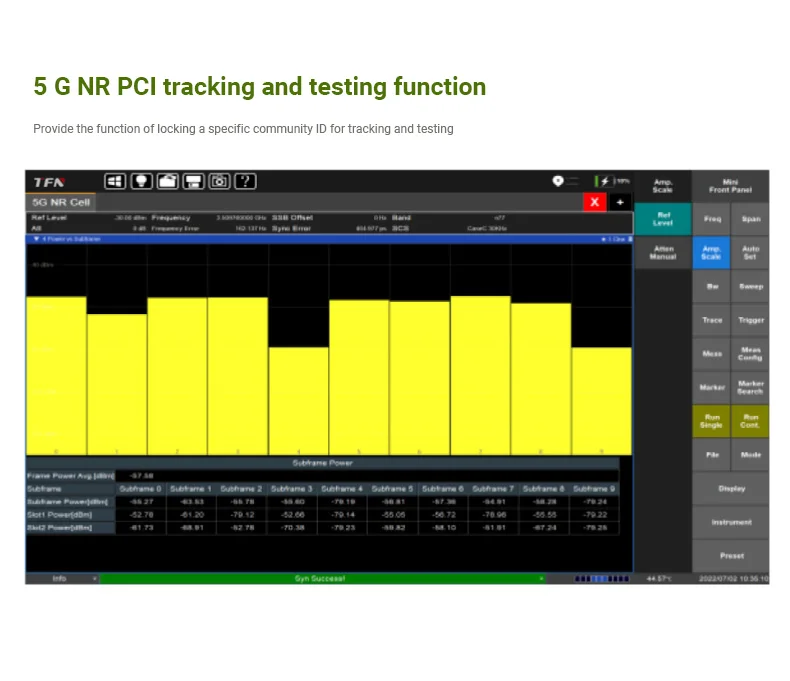Viewport: 790px width, 681px height.
Task: Open help with the question mark icon
Action: (245, 181)
